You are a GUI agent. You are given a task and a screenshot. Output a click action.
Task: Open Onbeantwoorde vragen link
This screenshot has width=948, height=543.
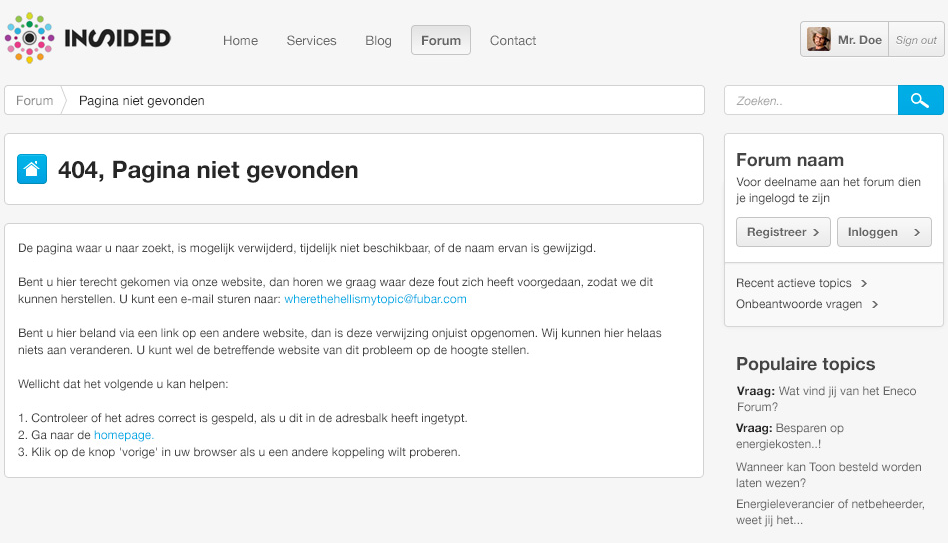[x=807, y=304]
